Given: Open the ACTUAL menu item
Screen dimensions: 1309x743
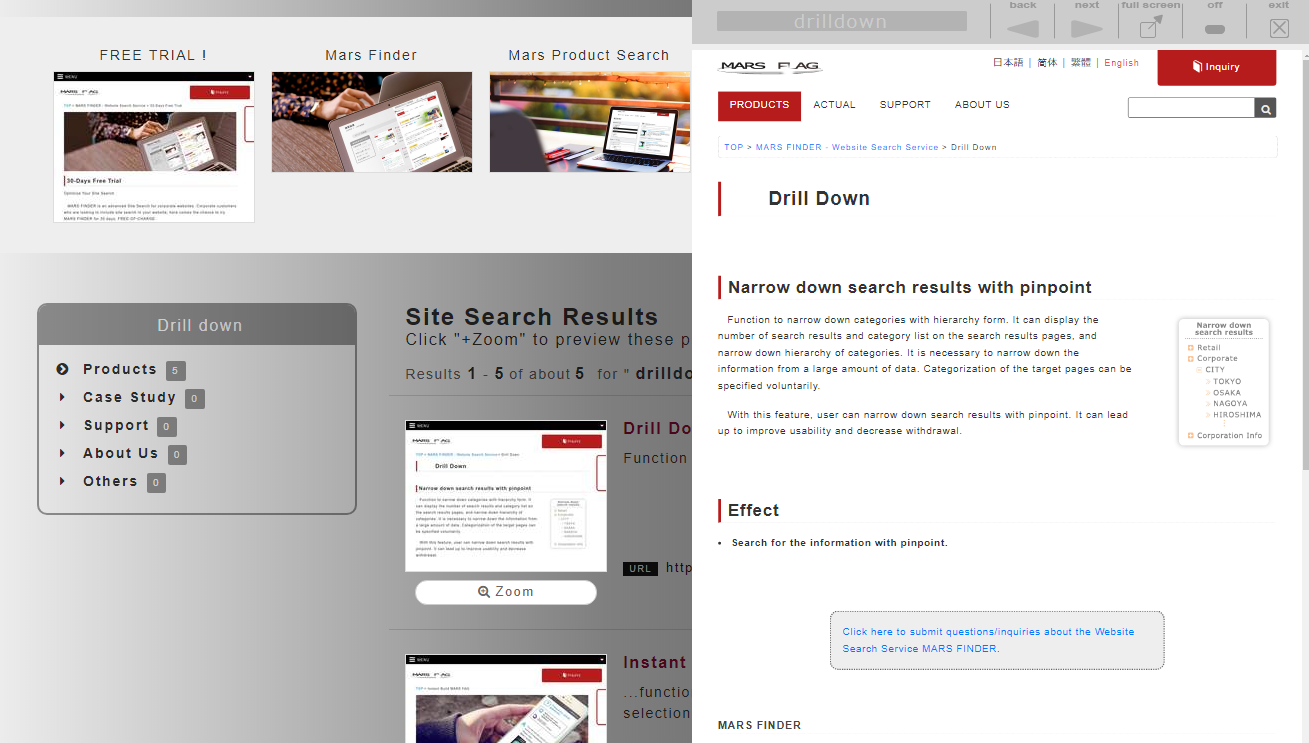Looking at the screenshot, I should click(x=834, y=105).
